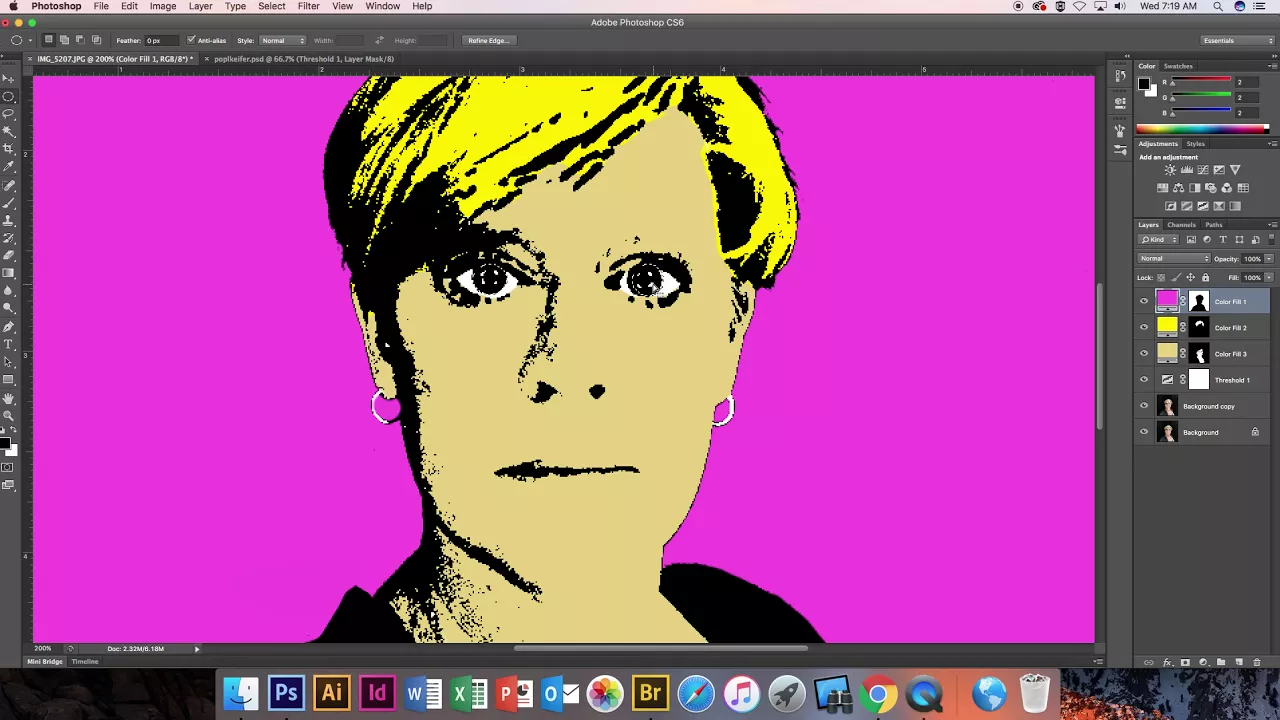The height and width of the screenshot is (720, 1280).
Task: Select the Pen tool
Action: [9, 327]
